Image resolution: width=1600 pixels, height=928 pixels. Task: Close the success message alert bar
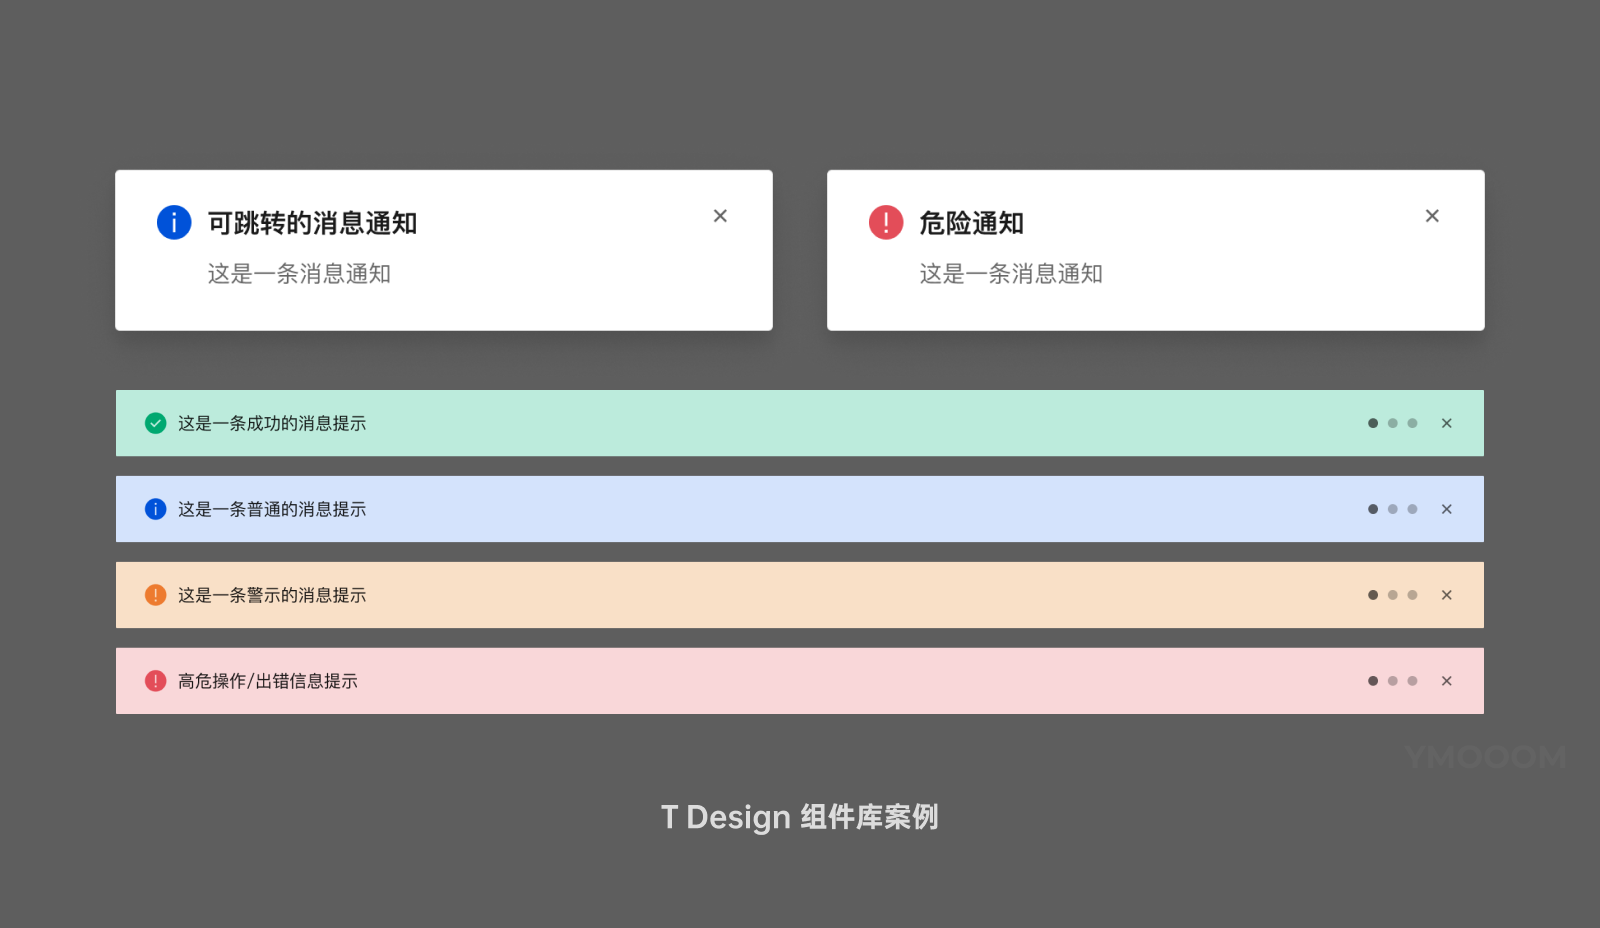pyautogui.click(x=1447, y=423)
